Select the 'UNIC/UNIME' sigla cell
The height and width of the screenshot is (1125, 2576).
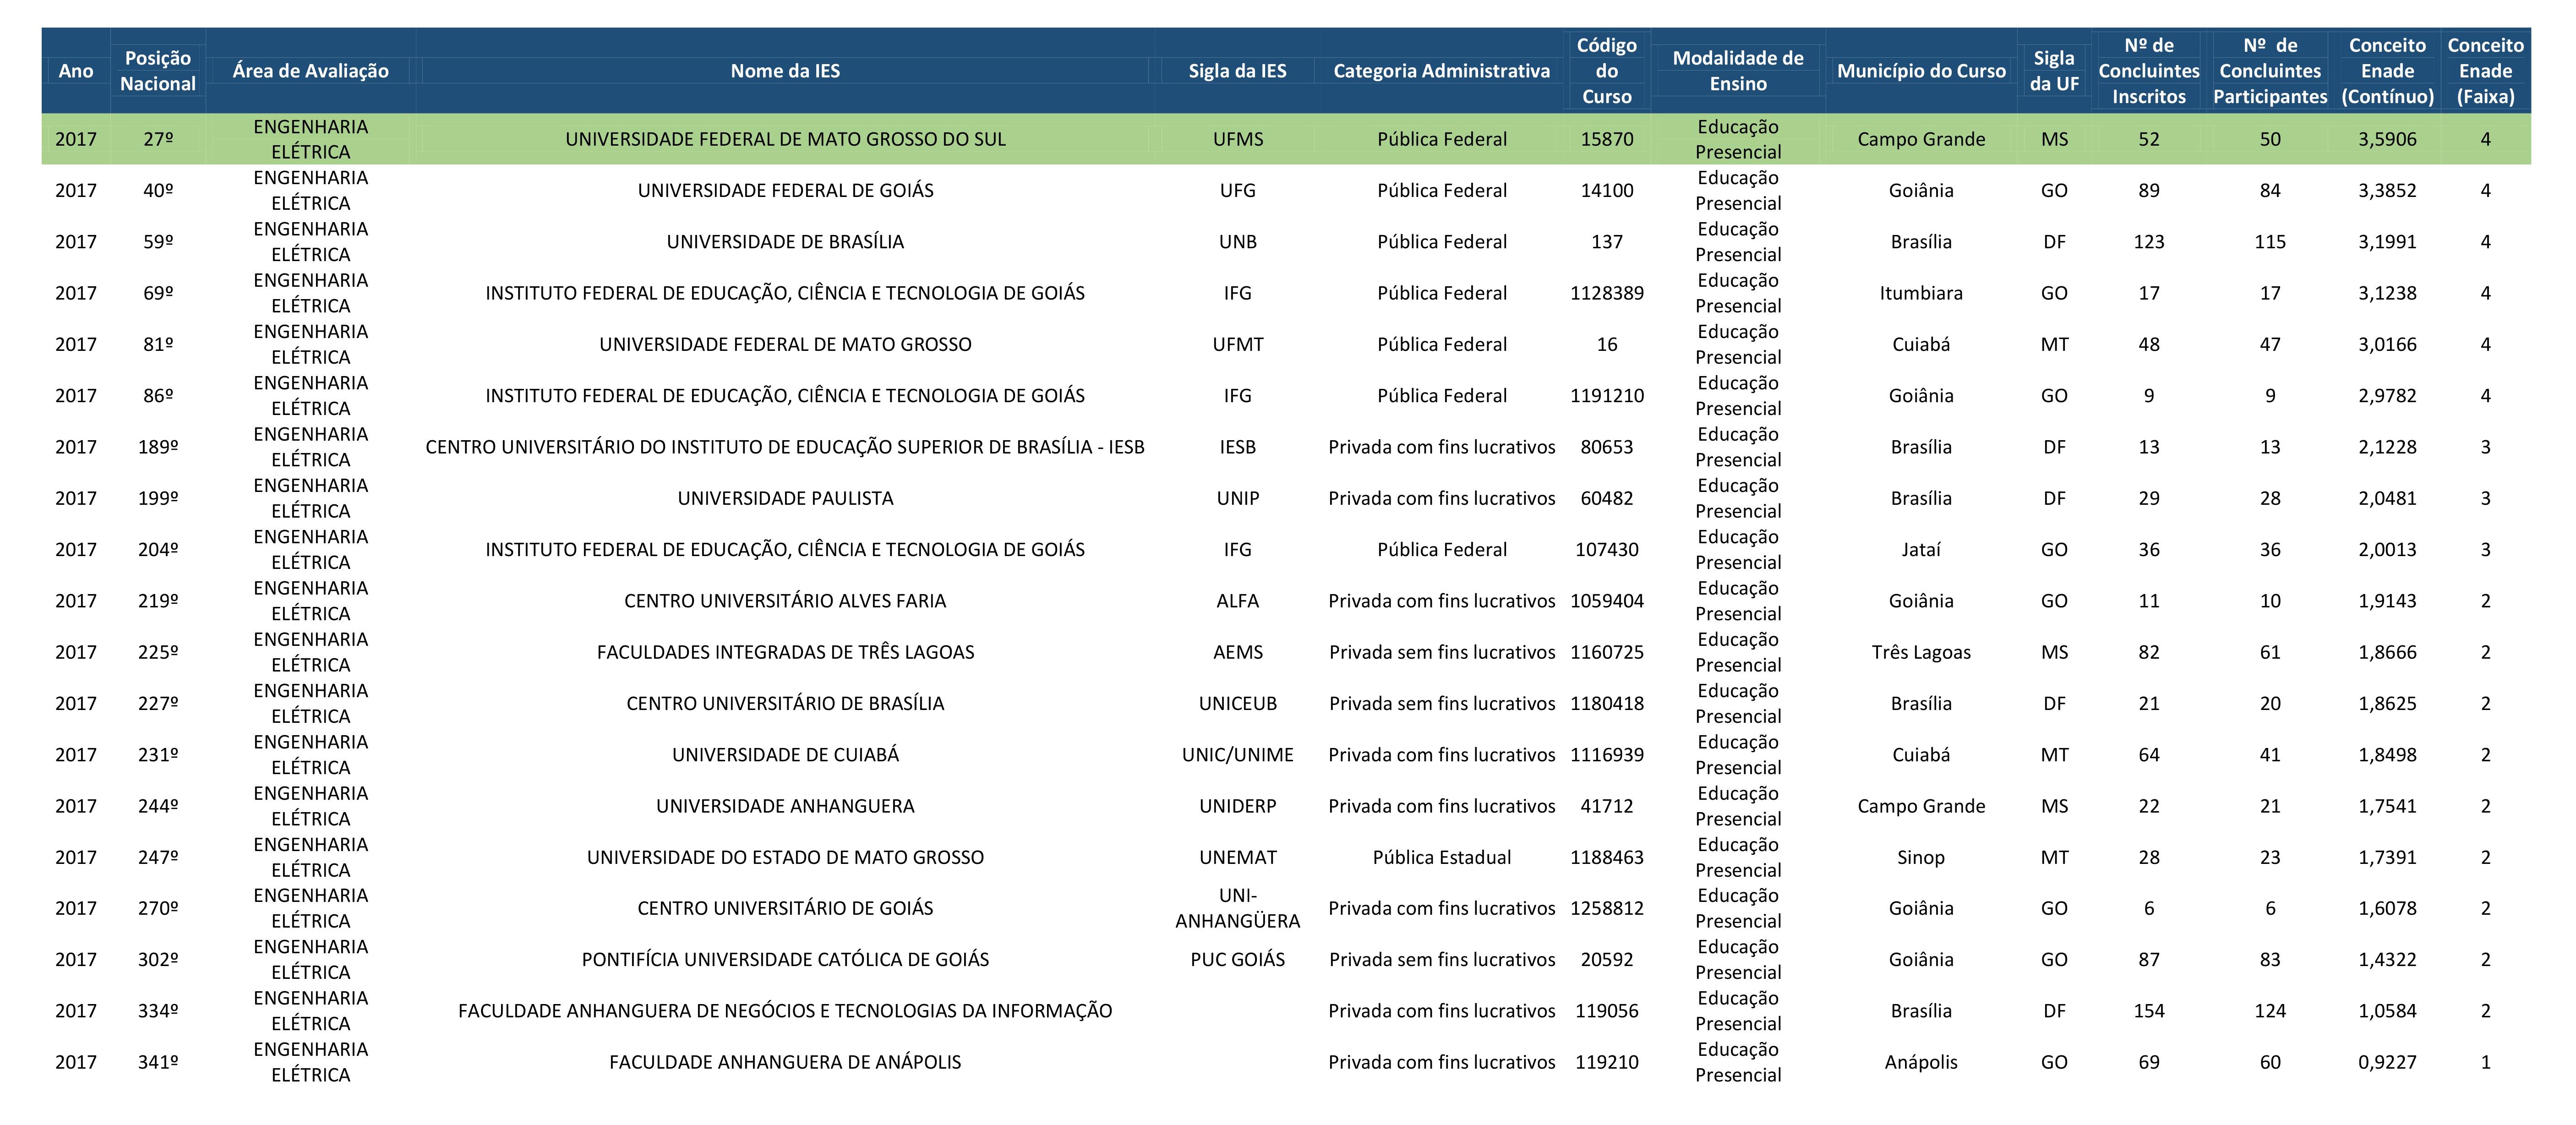(x=1237, y=755)
